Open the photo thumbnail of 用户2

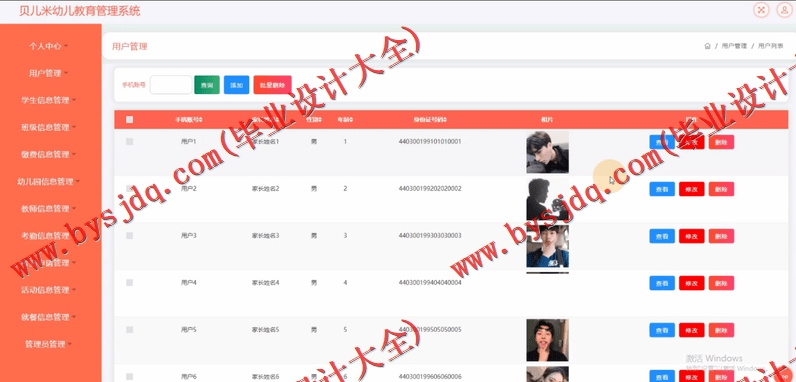pyautogui.click(x=547, y=199)
